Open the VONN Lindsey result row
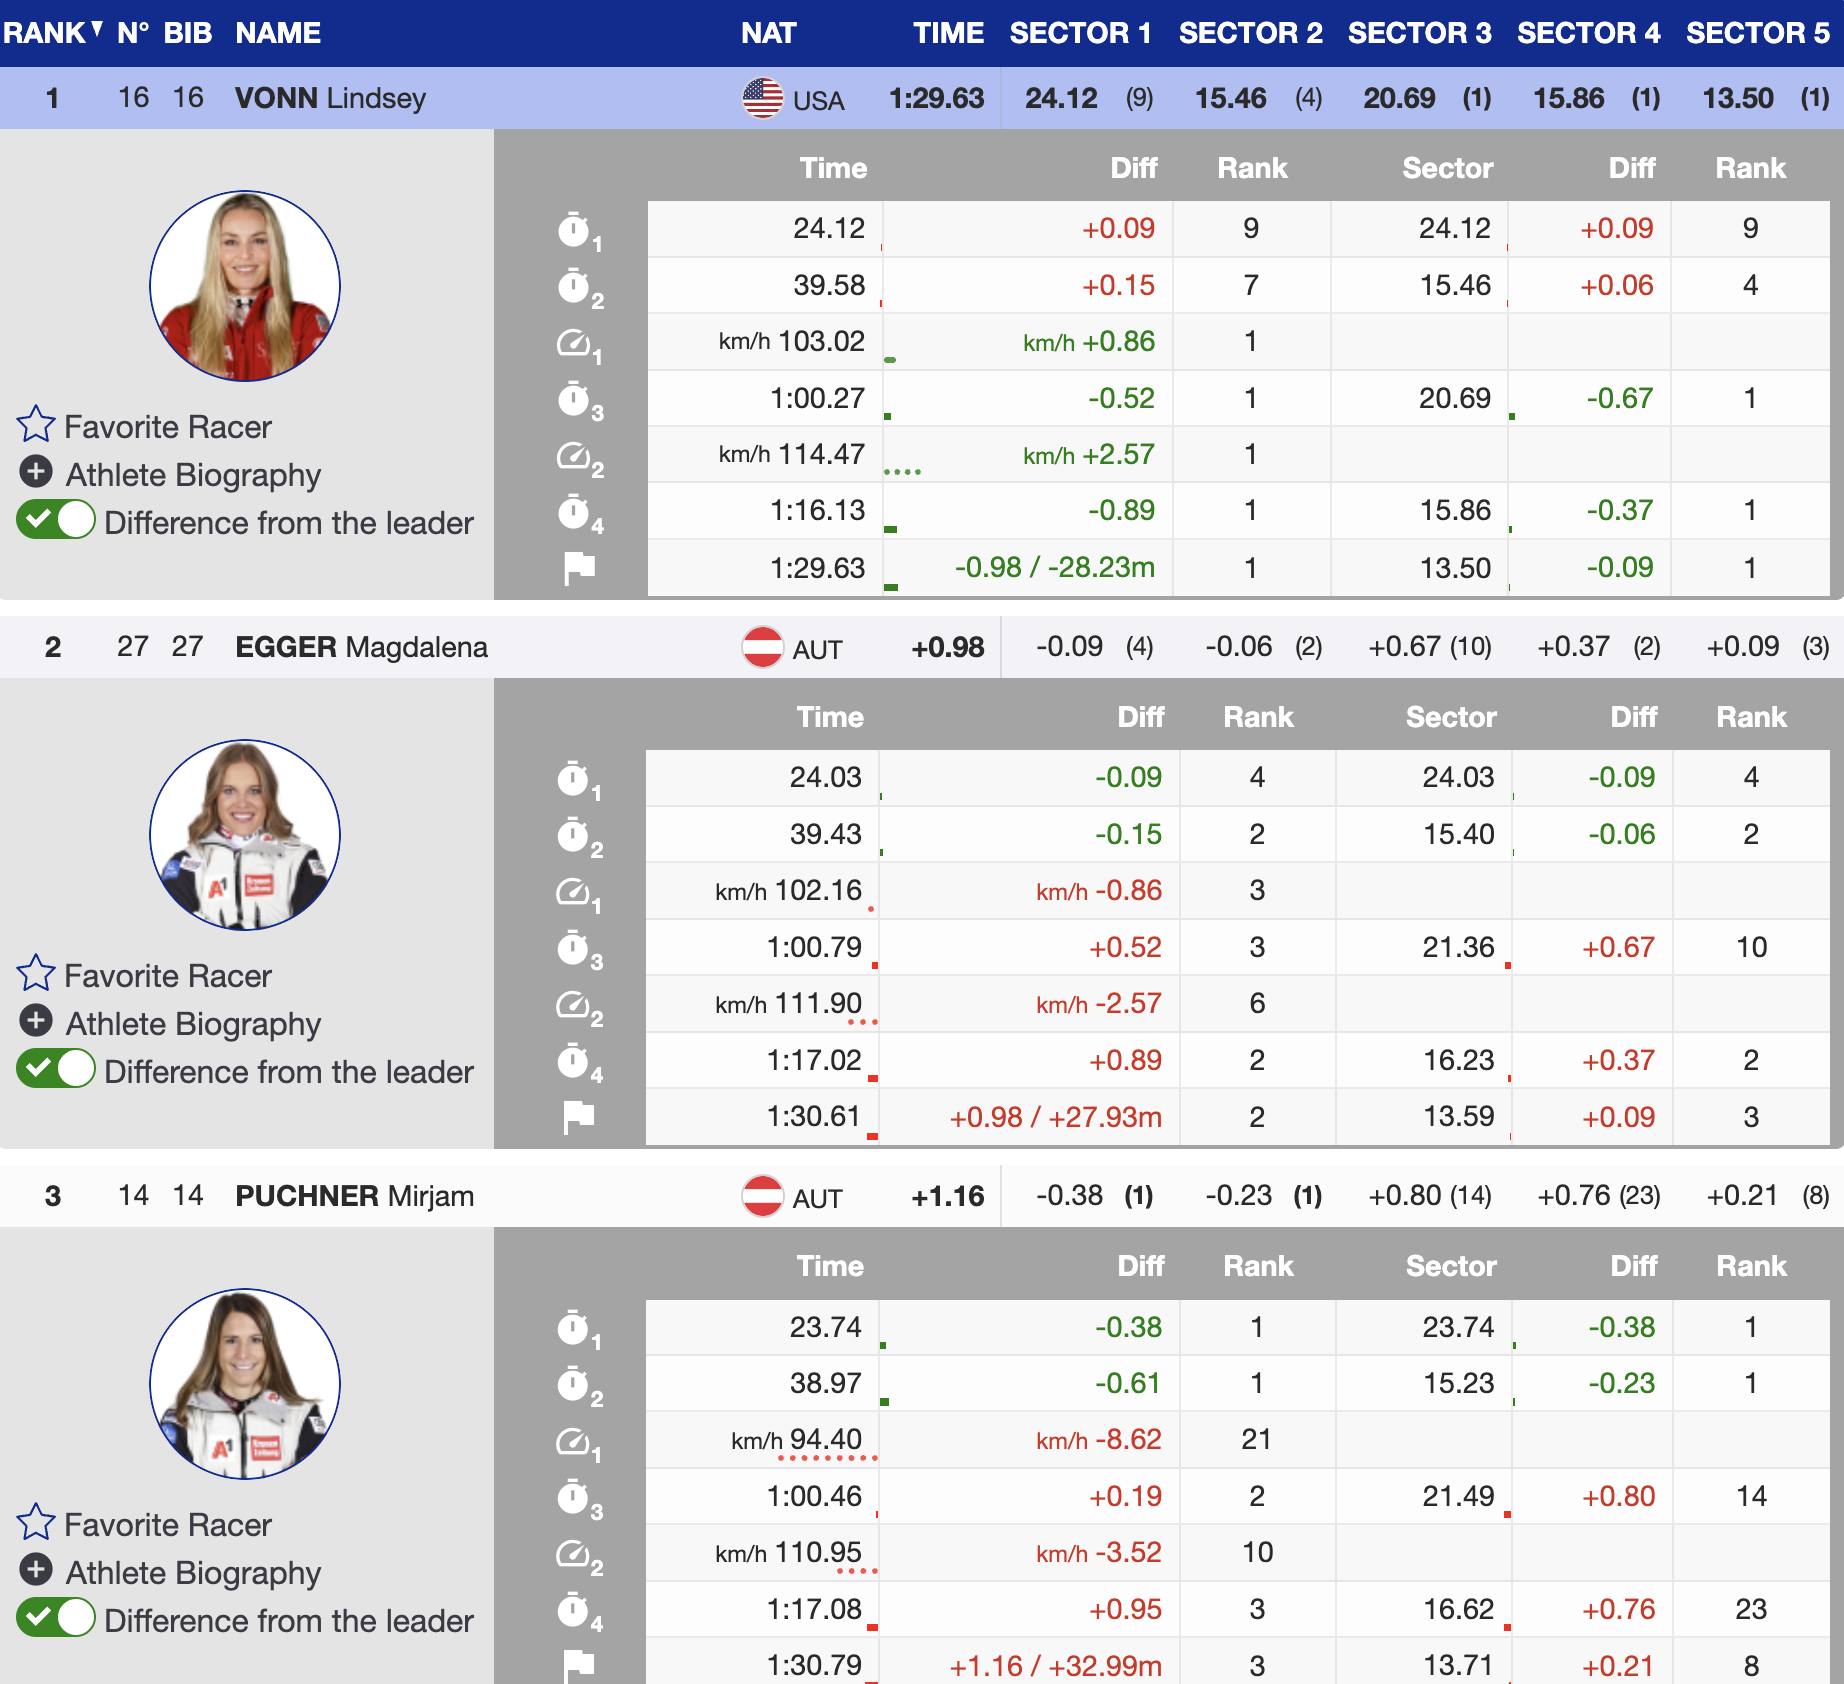This screenshot has width=1844, height=1684. click(330, 98)
